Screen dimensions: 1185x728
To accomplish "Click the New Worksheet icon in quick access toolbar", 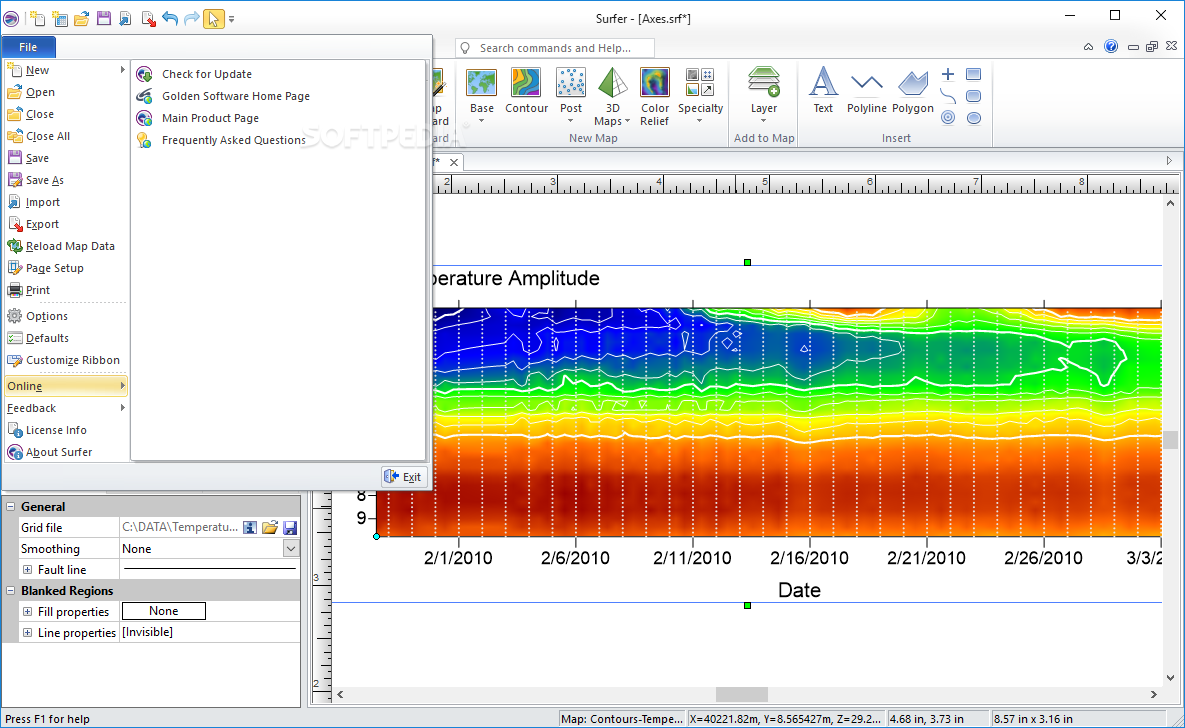I will [x=59, y=19].
